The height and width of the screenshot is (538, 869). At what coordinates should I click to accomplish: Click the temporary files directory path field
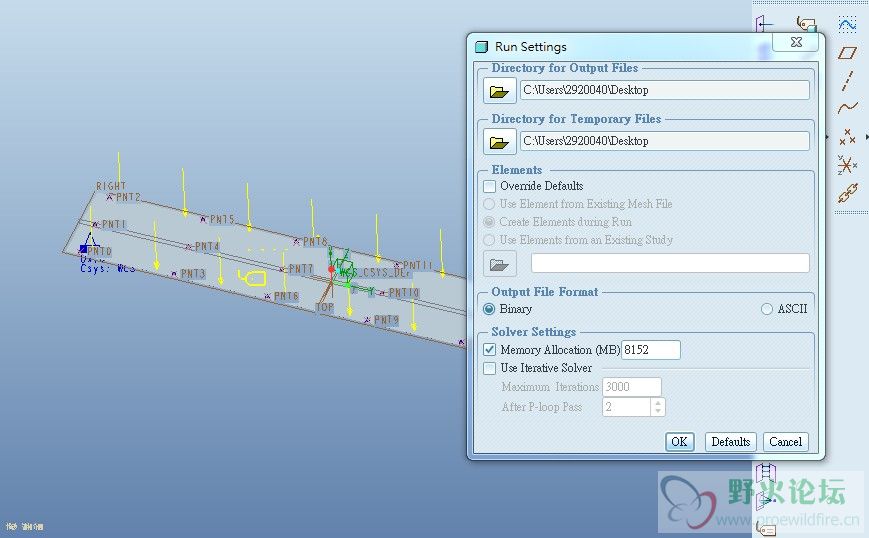coord(664,141)
